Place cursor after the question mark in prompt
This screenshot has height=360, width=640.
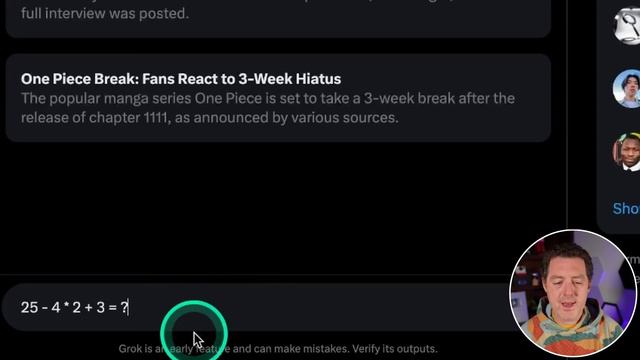coord(129,307)
